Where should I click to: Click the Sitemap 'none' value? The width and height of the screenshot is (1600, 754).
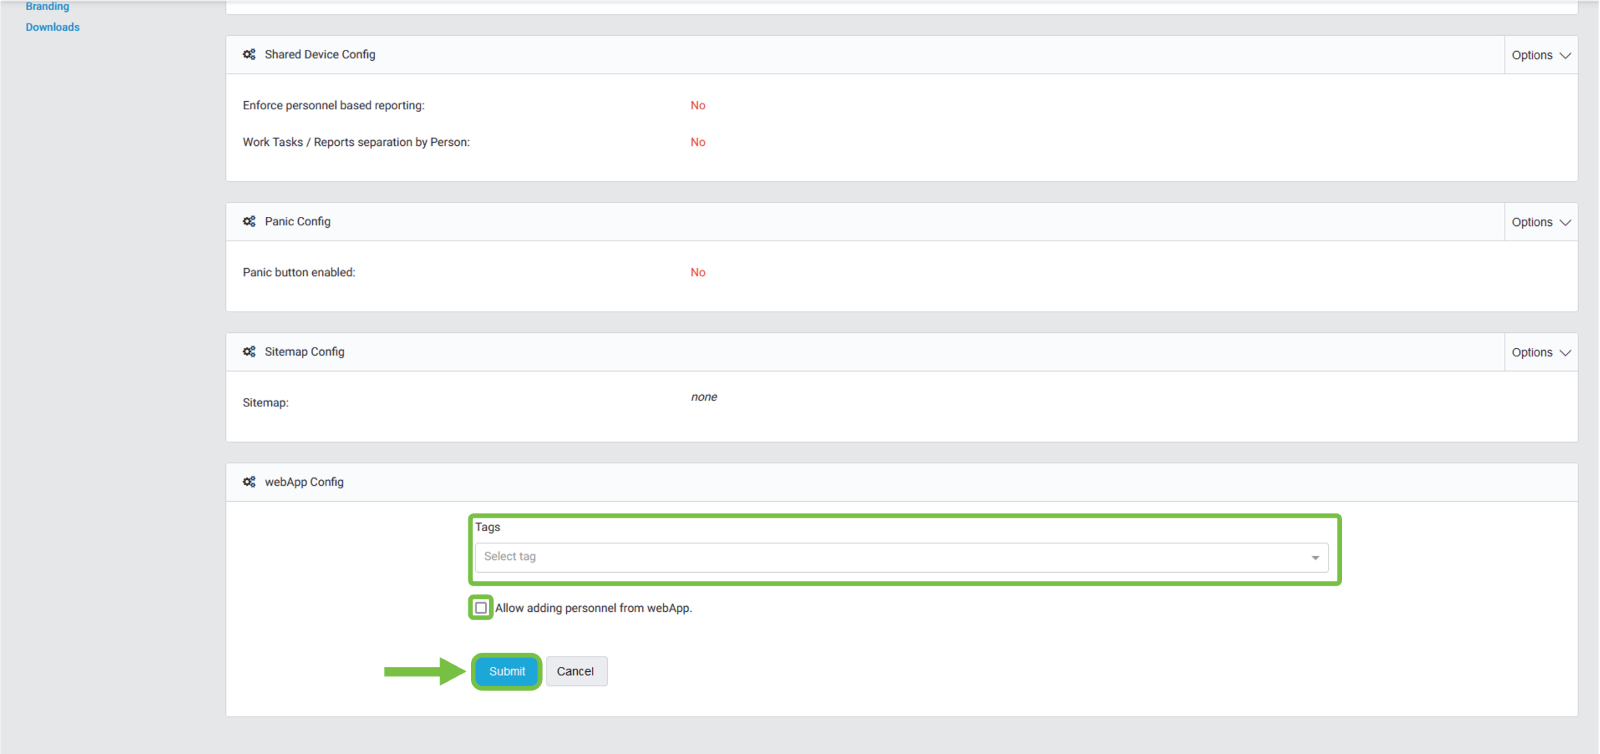pyautogui.click(x=704, y=397)
